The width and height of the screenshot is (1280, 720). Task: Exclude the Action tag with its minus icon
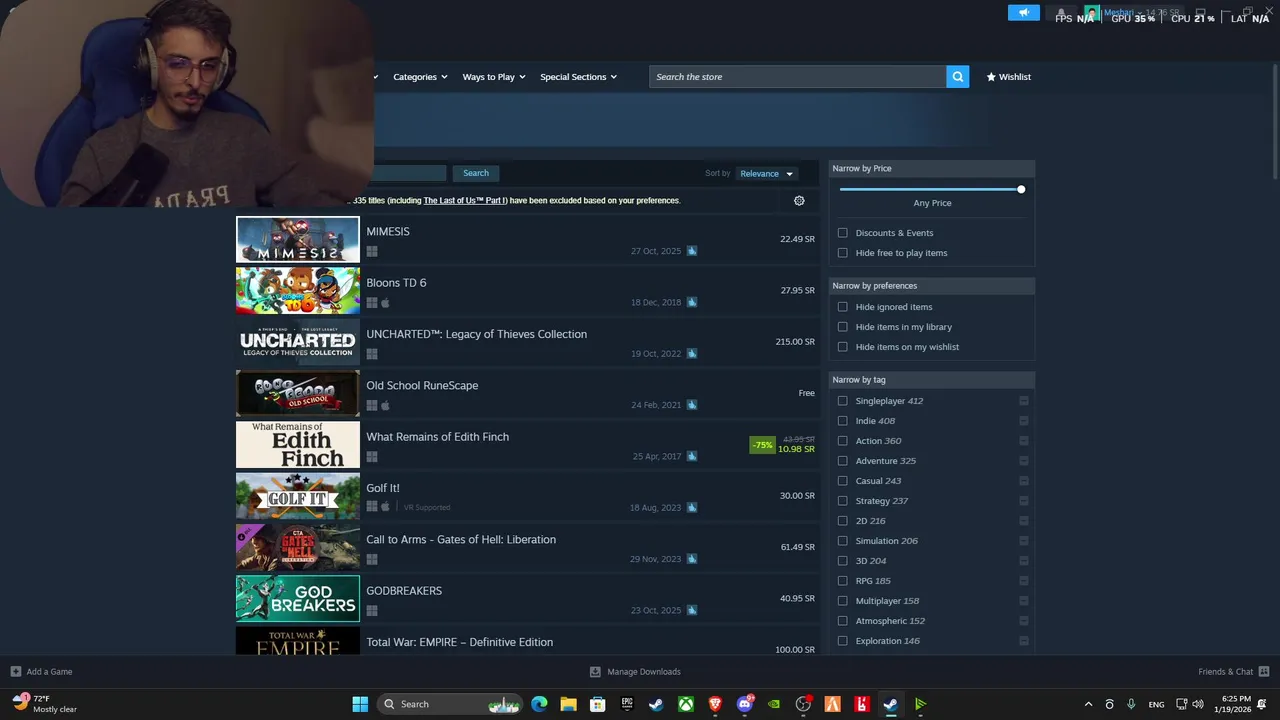(x=1023, y=441)
